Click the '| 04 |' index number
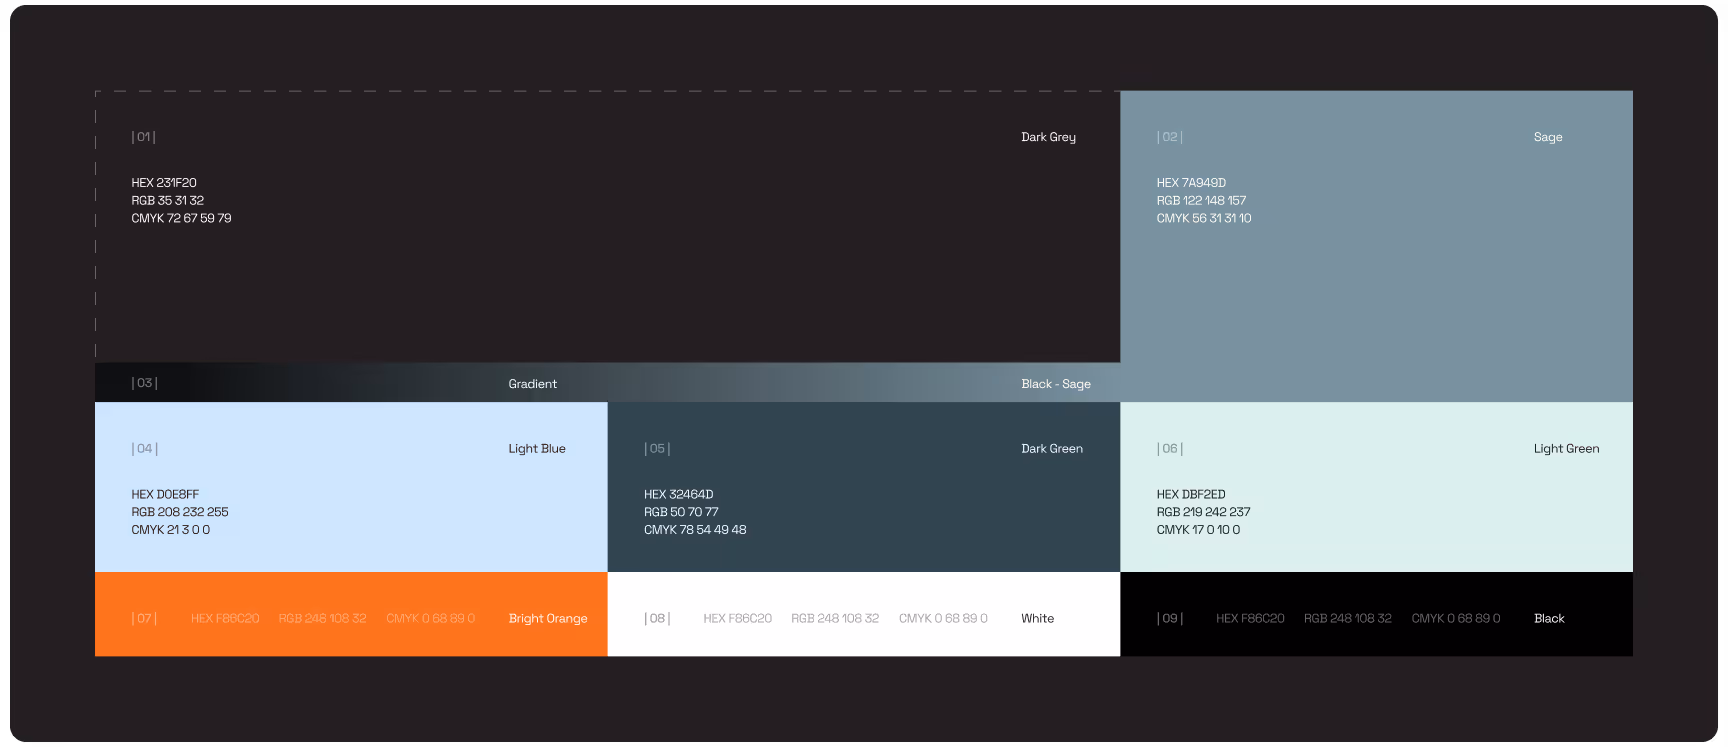The width and height of the screenshot is (1728, 747). pyautogui.click(x=145, y=449)
